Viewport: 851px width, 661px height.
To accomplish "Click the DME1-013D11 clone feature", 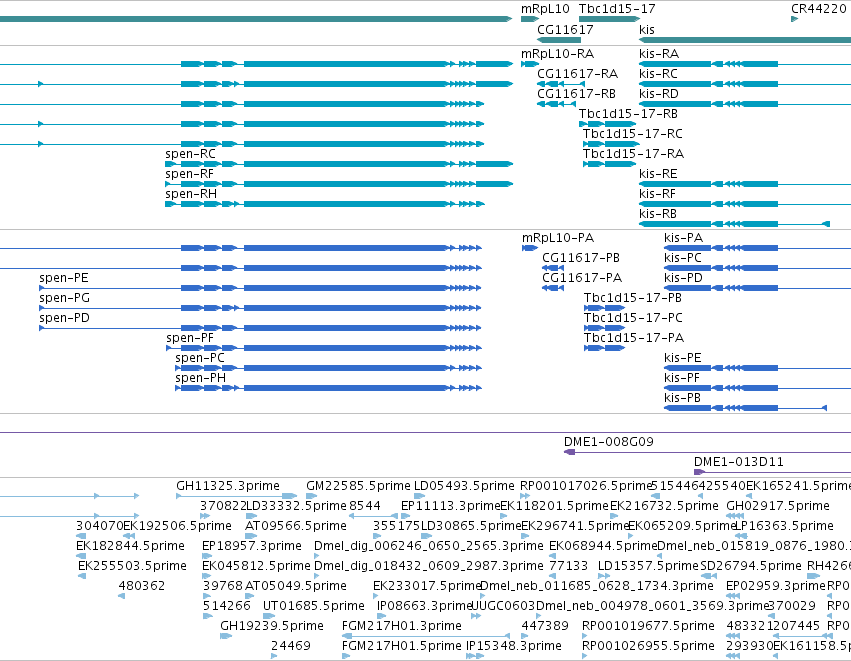I will tap(739, 462).
